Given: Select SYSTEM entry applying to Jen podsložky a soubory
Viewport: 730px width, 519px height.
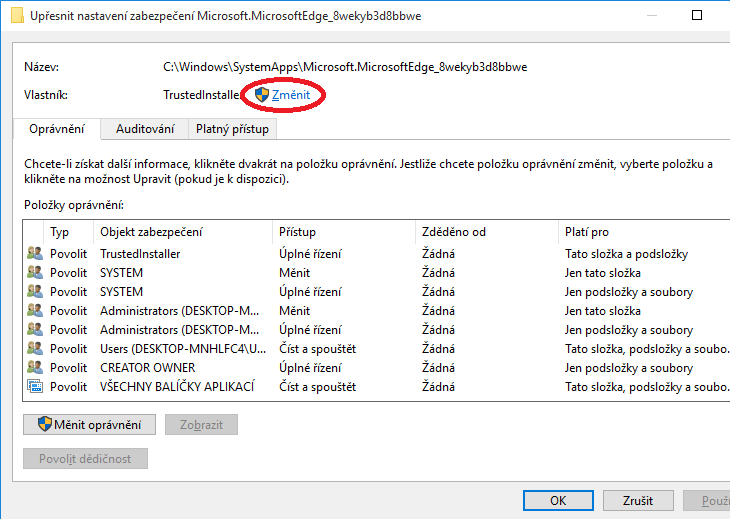Looking at the screenshot, I should (377, 292).
